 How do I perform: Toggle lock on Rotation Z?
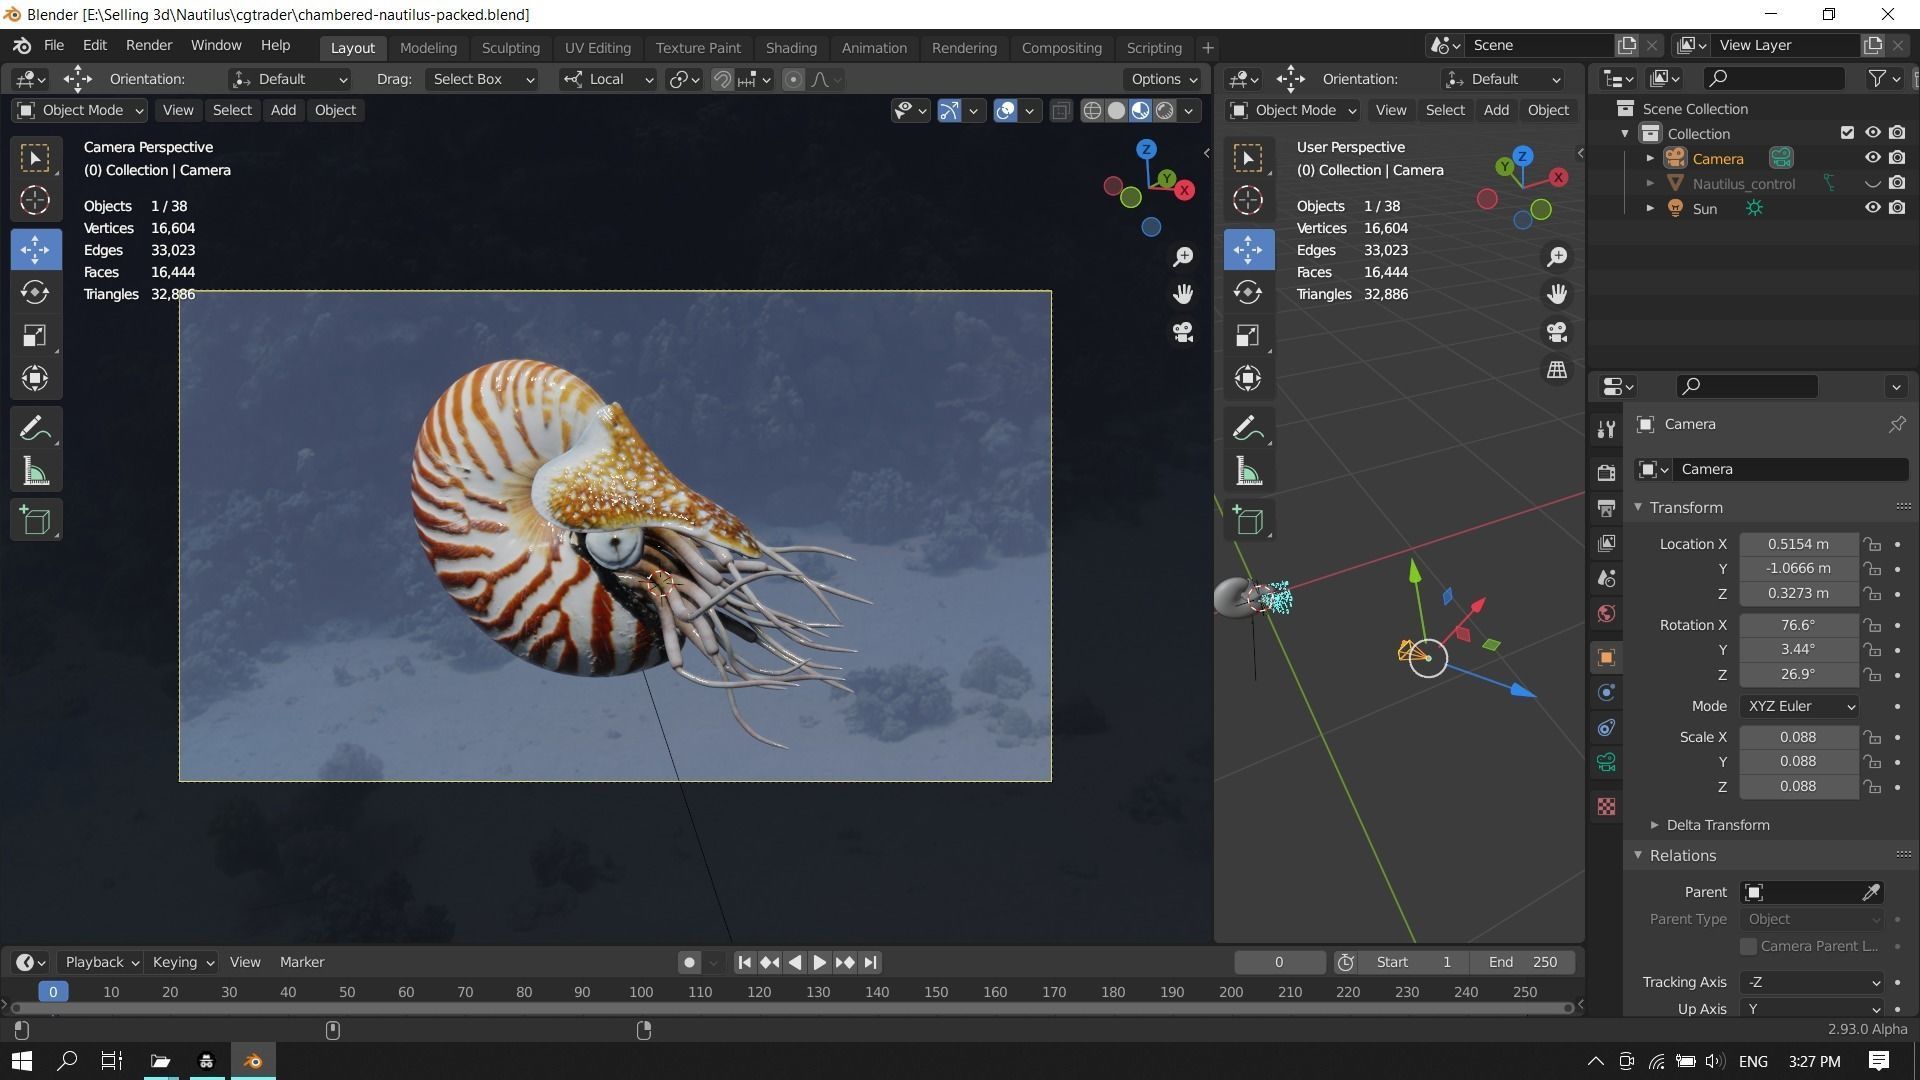(1872, 675)
